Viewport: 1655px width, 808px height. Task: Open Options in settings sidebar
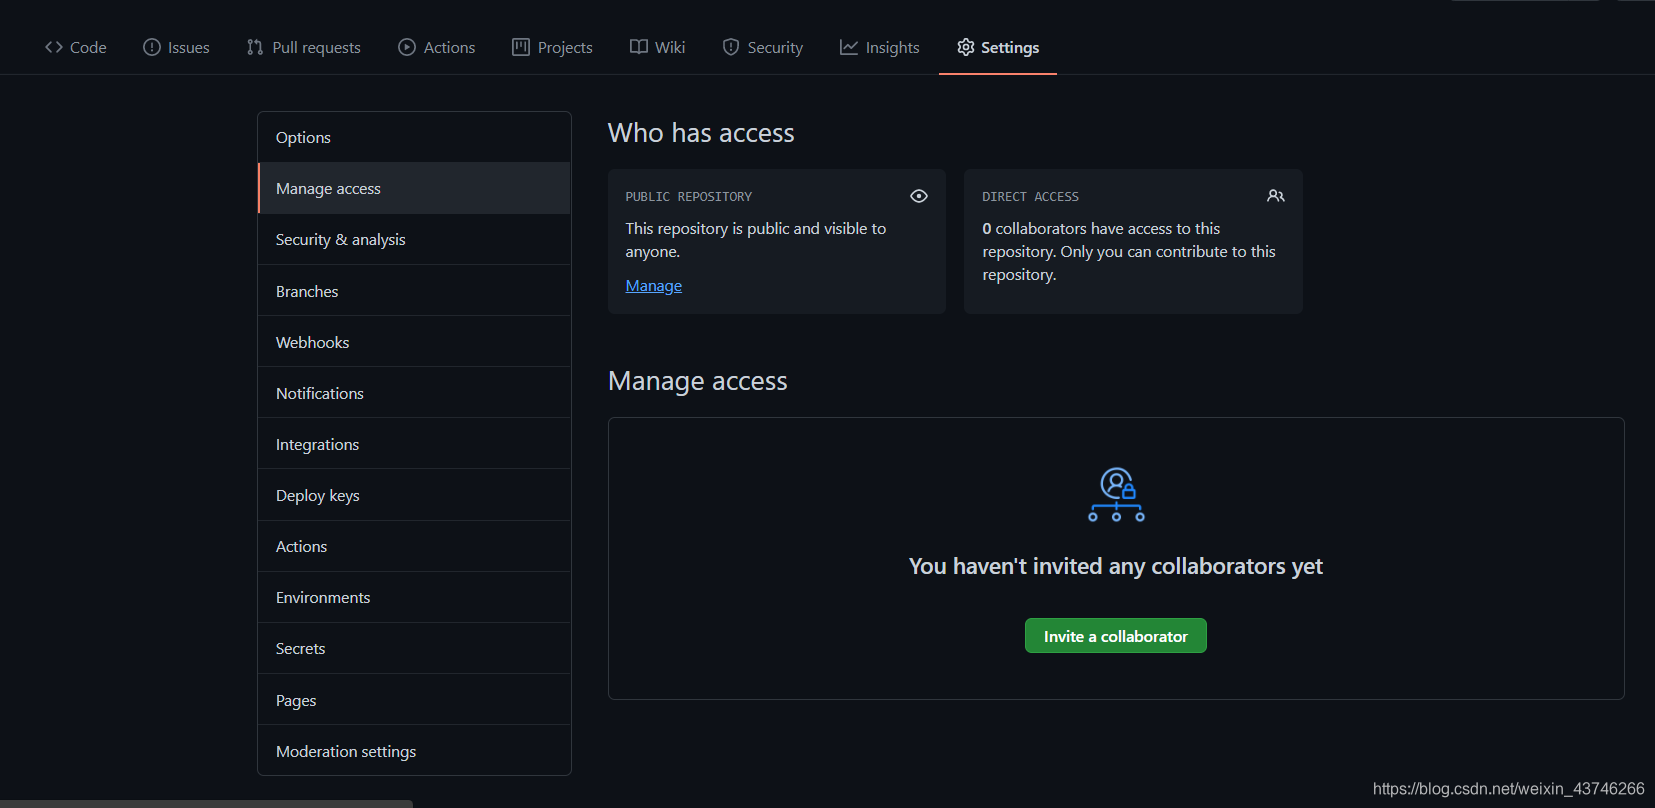coord(414,137)
